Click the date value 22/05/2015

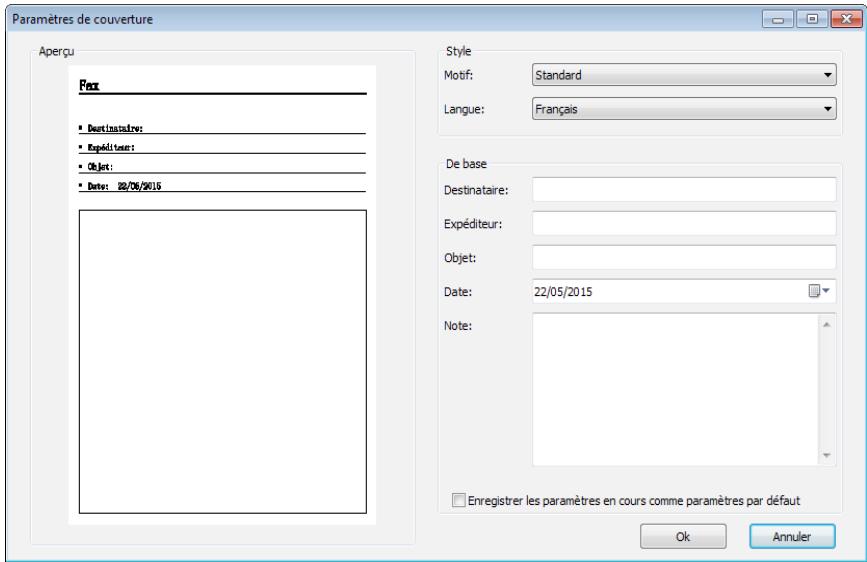tap(563, 292)
